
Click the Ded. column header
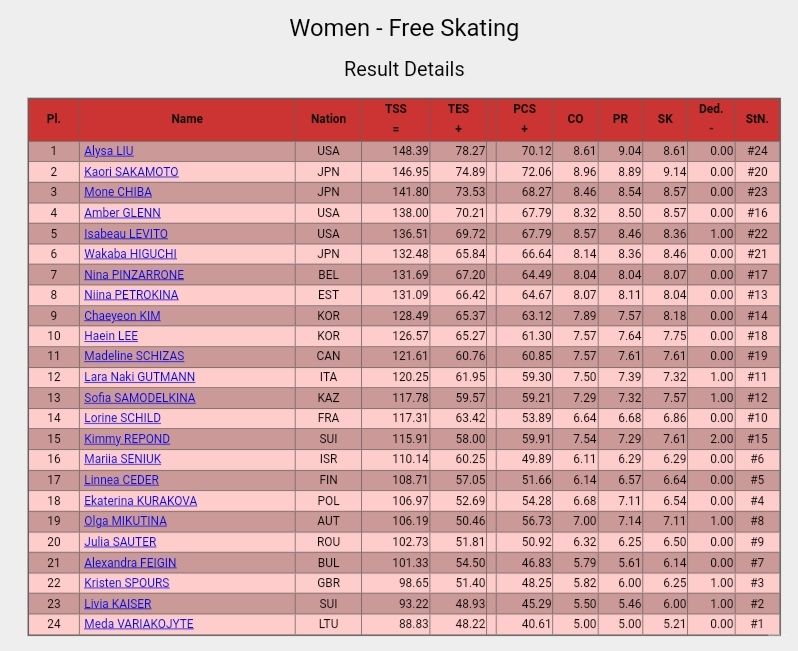tap(711, 119)
